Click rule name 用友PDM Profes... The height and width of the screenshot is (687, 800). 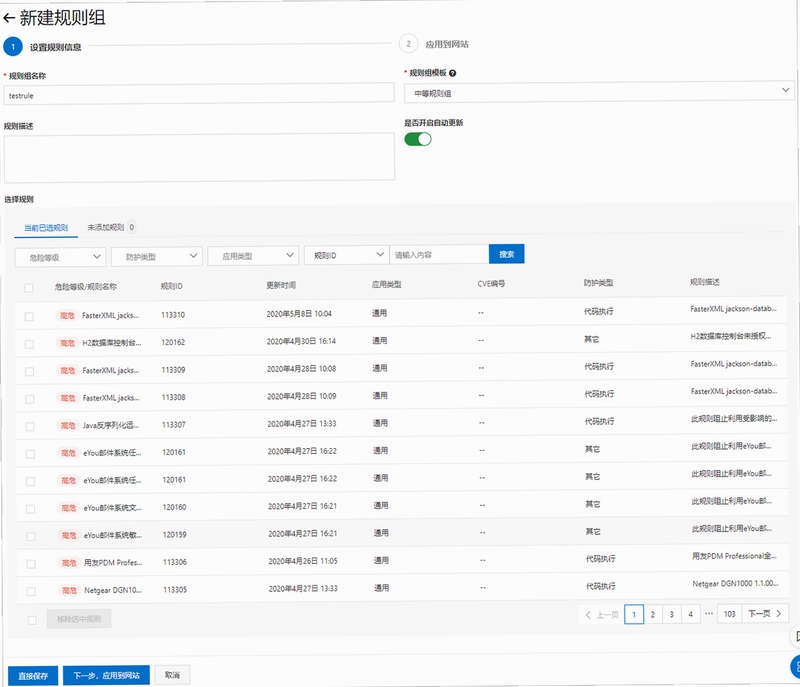113,563
